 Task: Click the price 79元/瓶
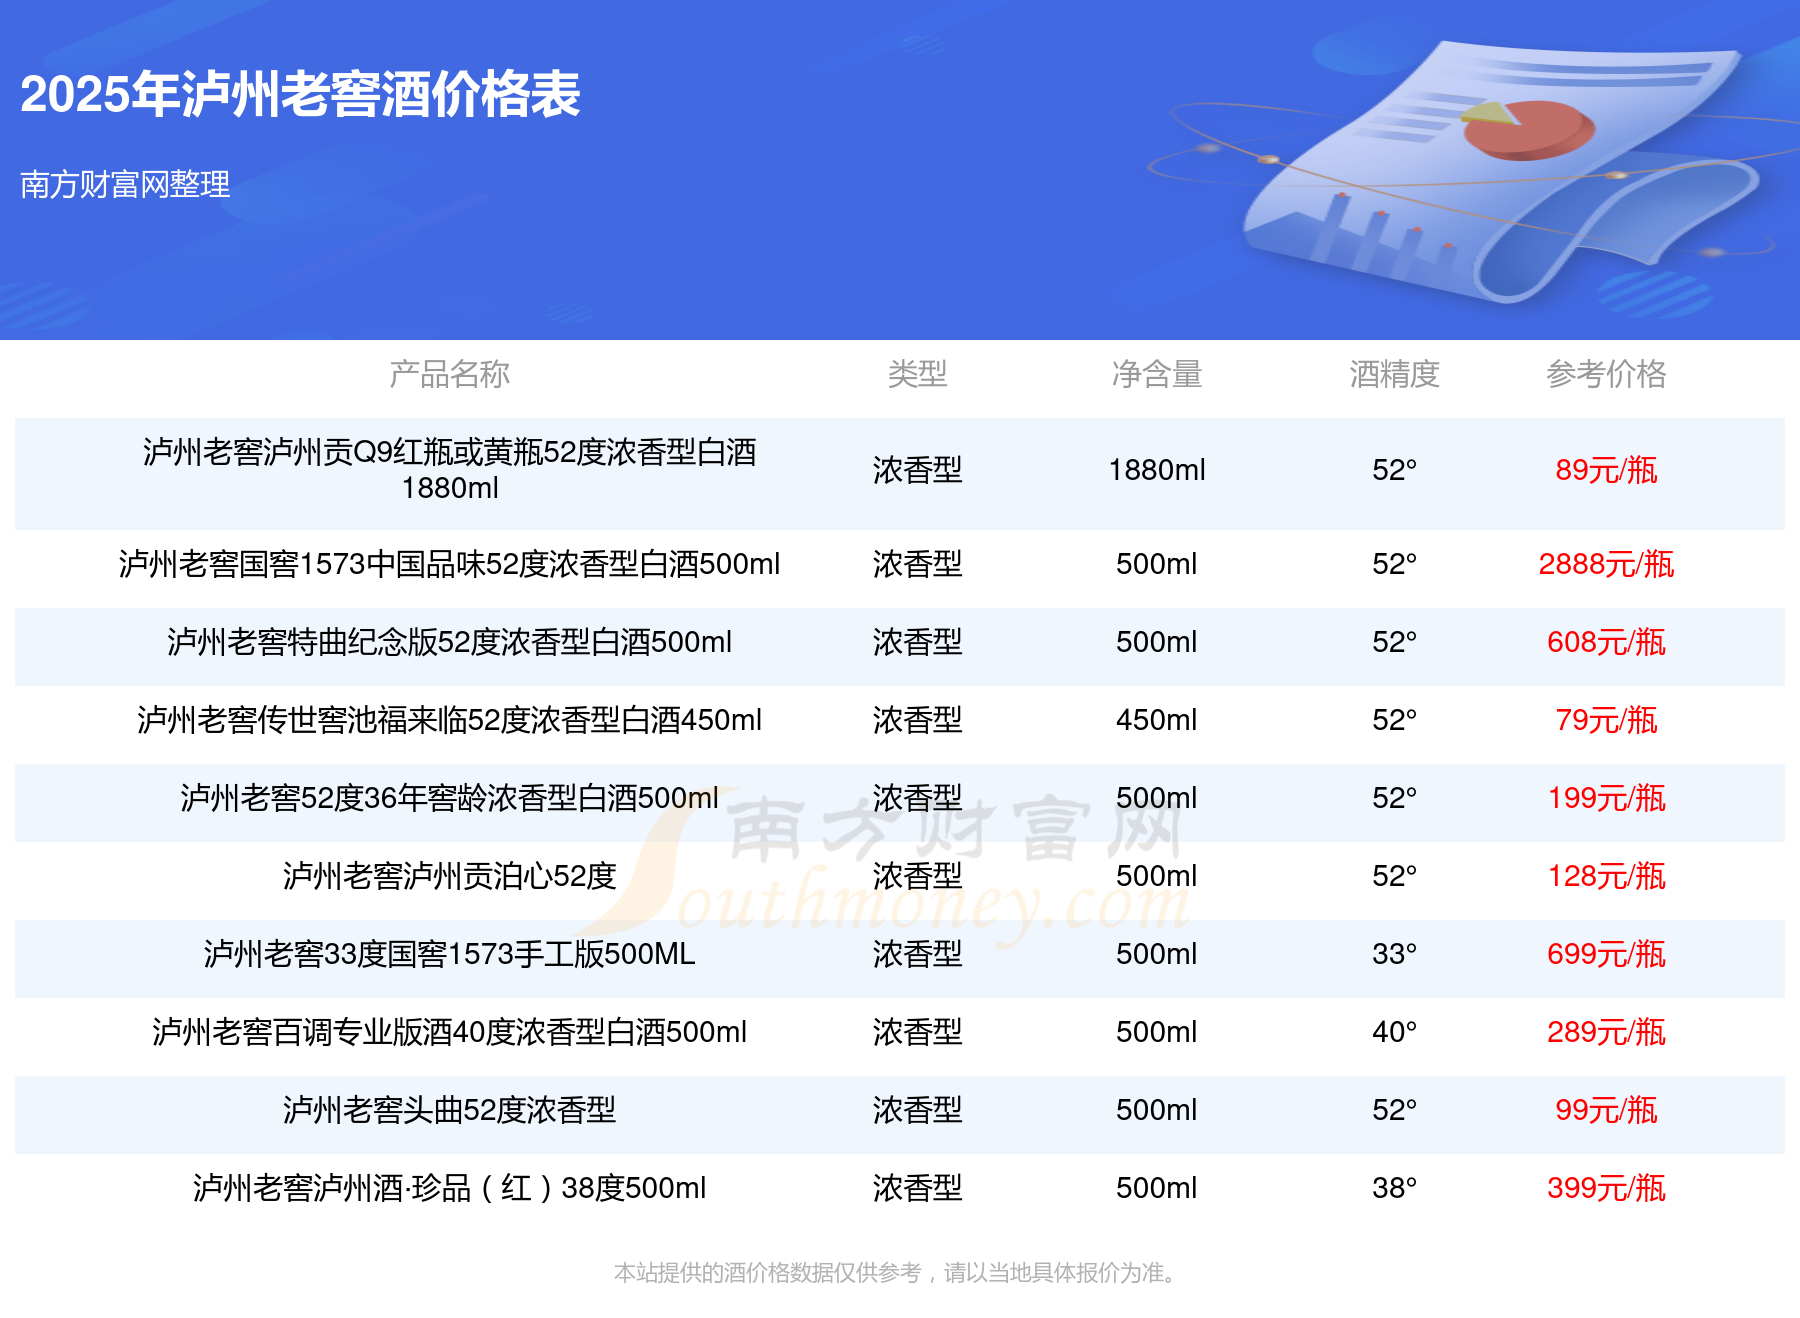(1606, 720)
